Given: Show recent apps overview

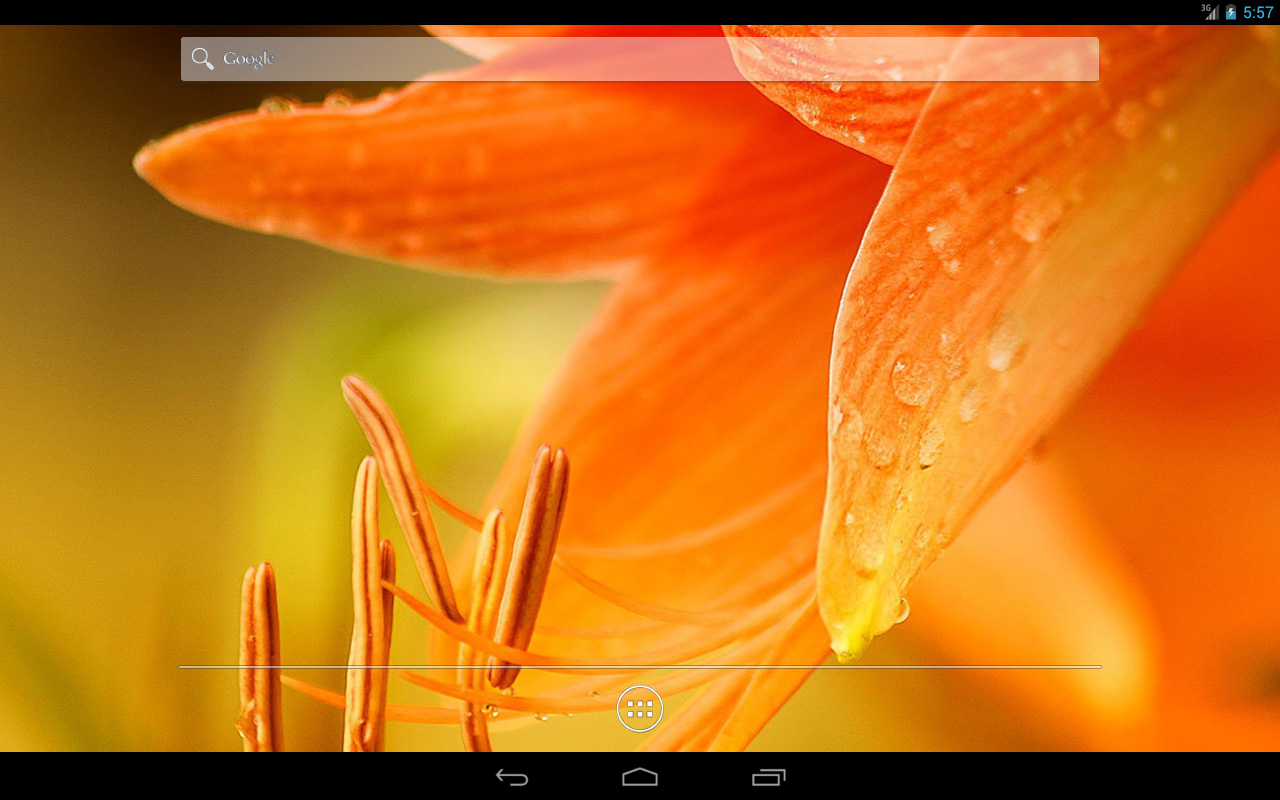Looking at the screenshot, I should tap(768, 777).
